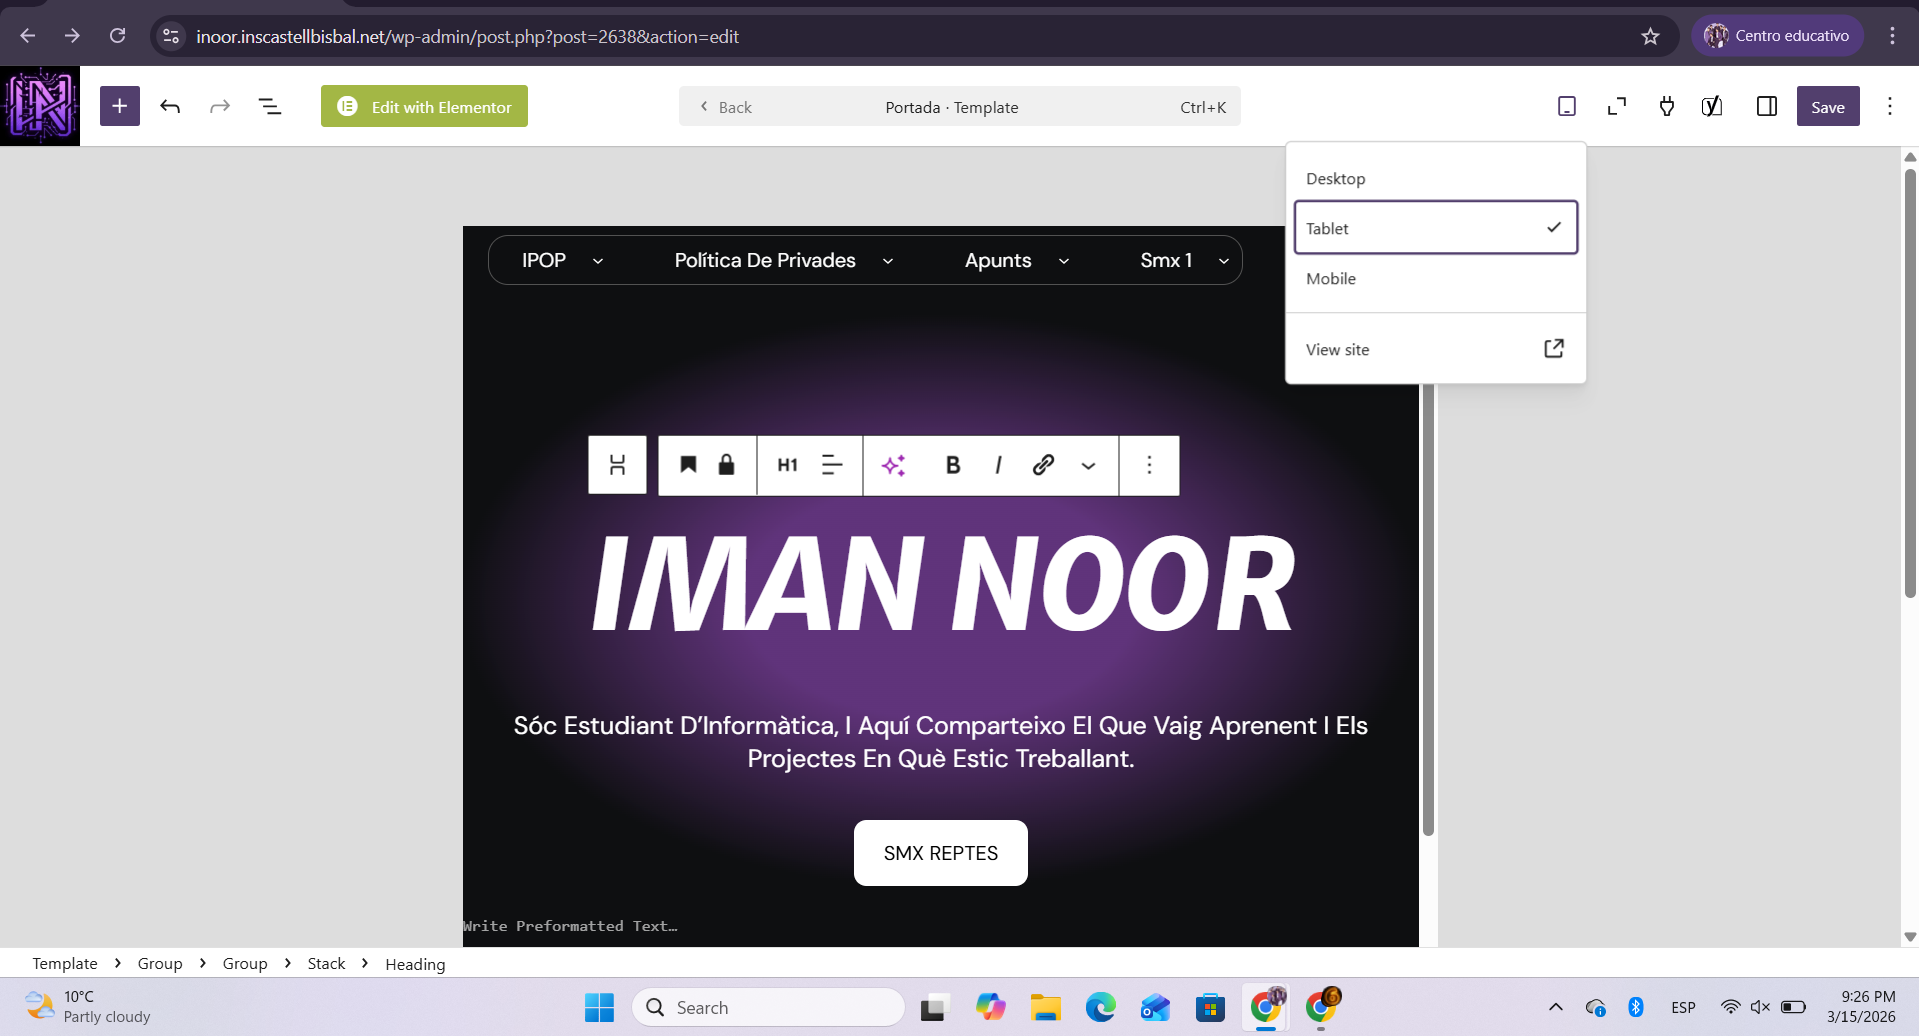Toggle bold formatting on heading
The image size is (1919, 1036).
pos(952,465)
